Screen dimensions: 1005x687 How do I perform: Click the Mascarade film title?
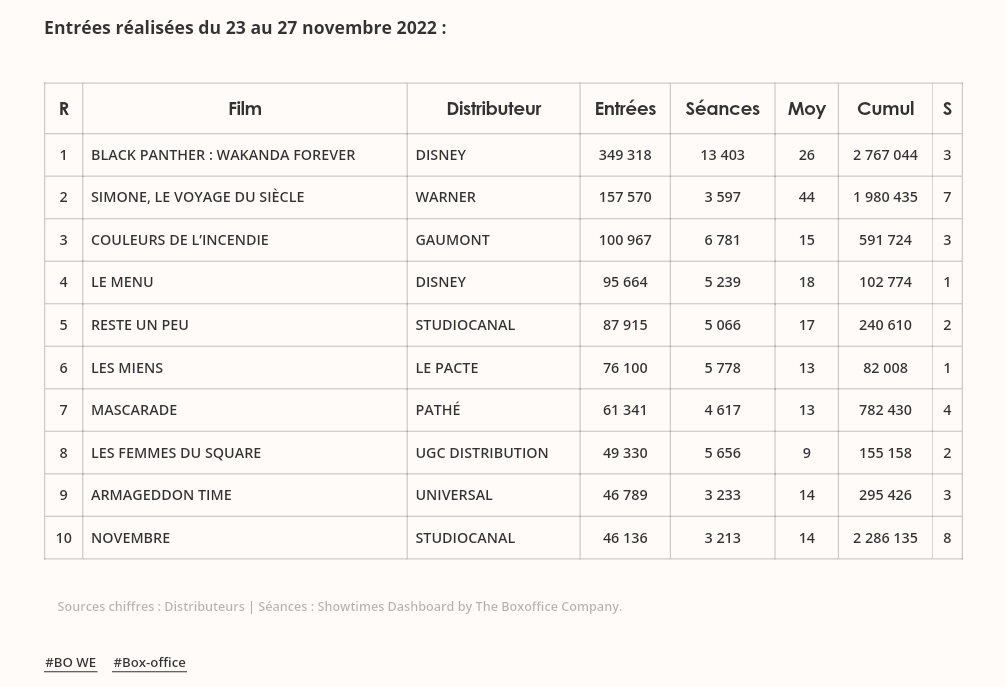(x=134, y=410)
